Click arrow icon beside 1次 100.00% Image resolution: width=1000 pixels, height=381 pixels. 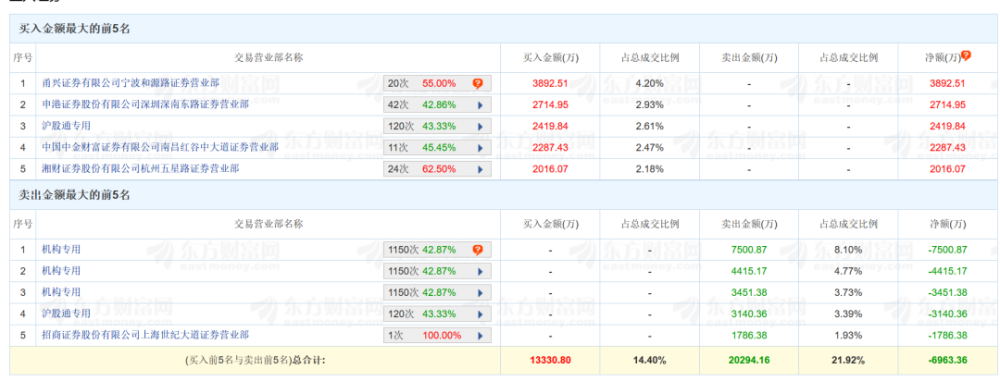click(x=480, y=335)
